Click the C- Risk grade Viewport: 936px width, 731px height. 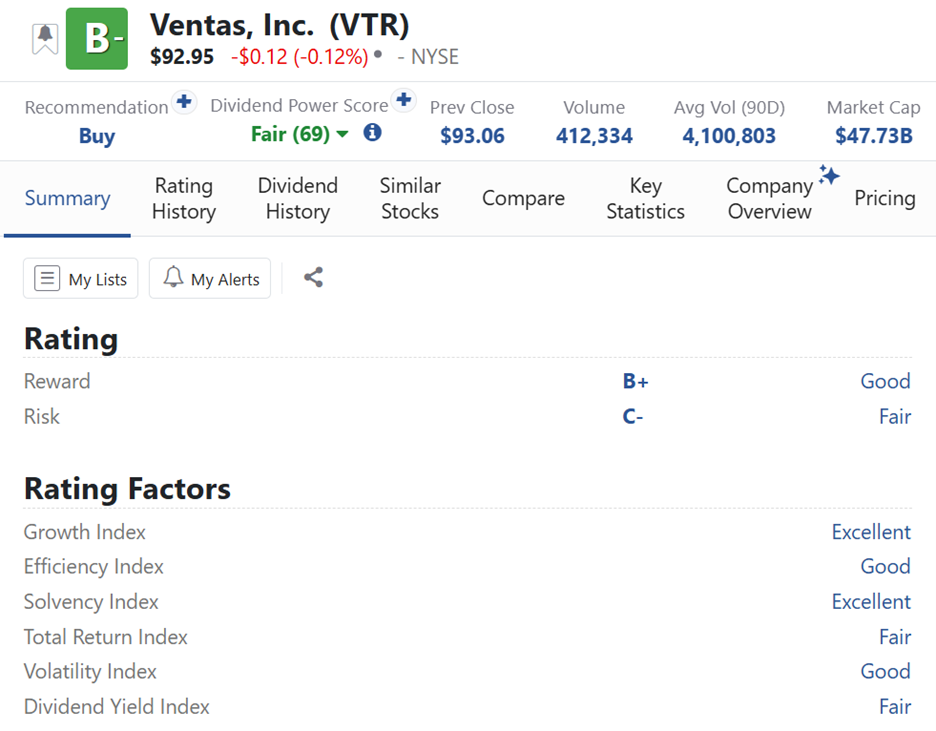tap(633, 417)
